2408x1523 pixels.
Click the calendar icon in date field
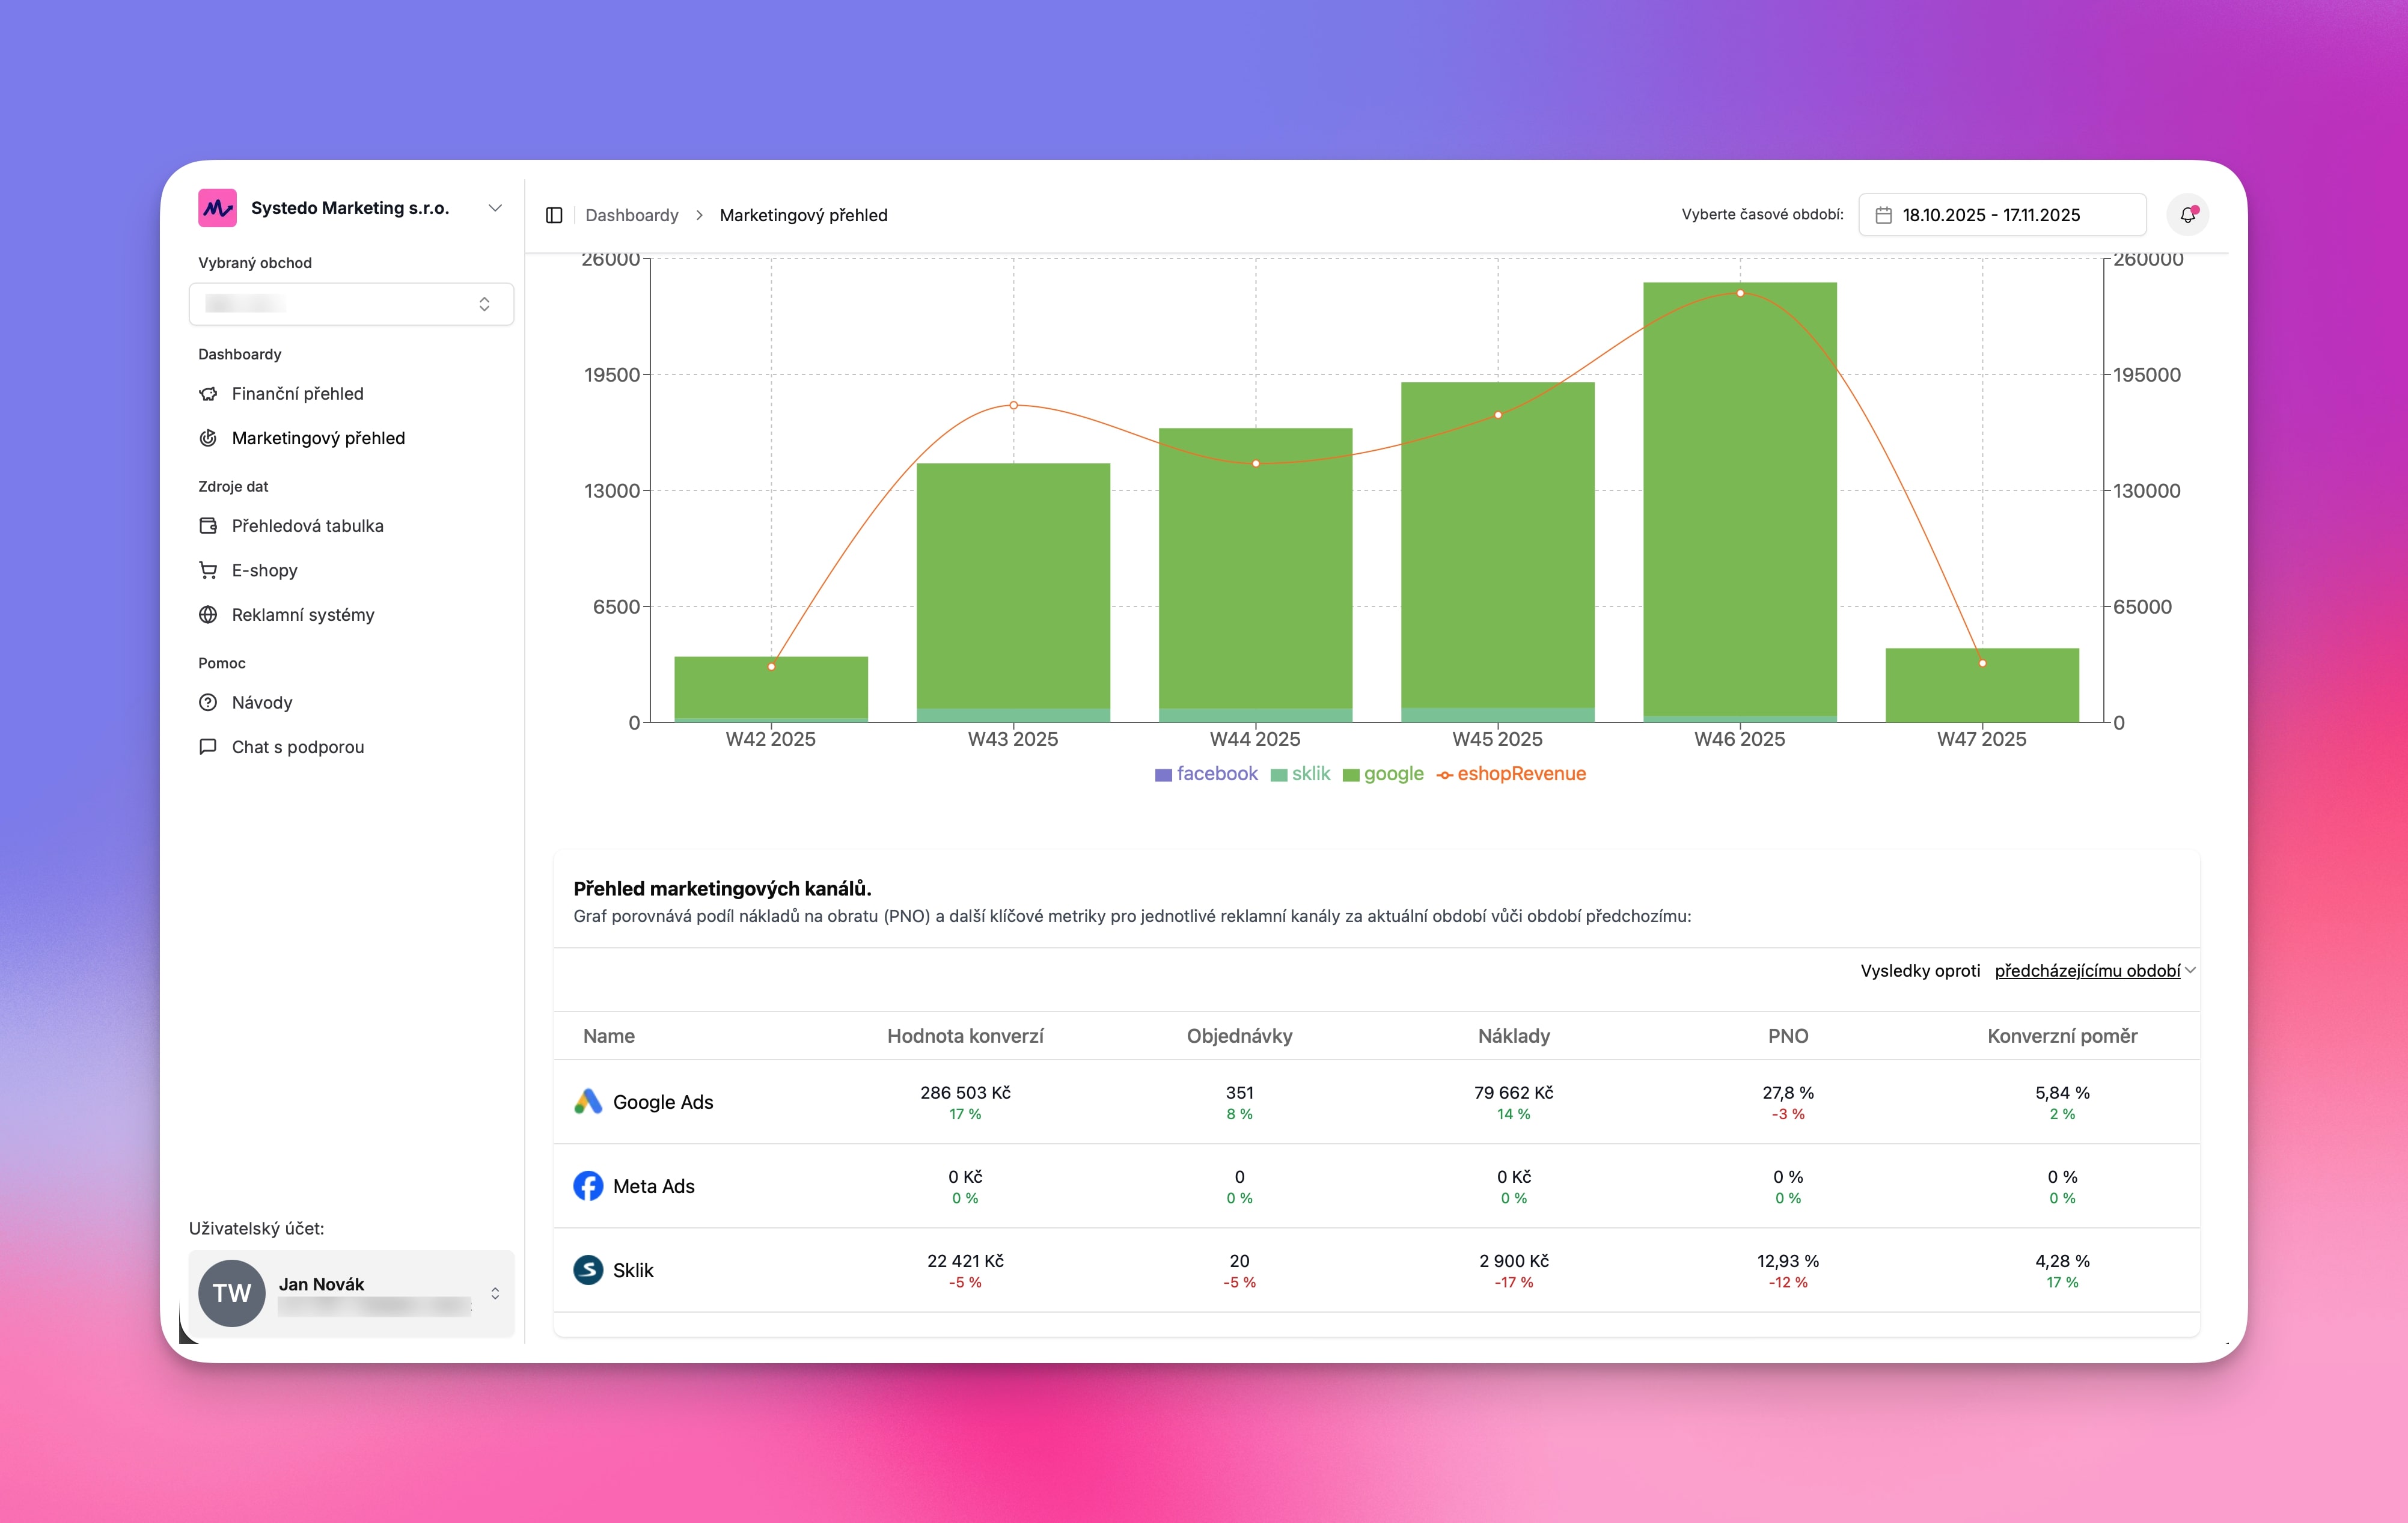(x=1883, y=215)
